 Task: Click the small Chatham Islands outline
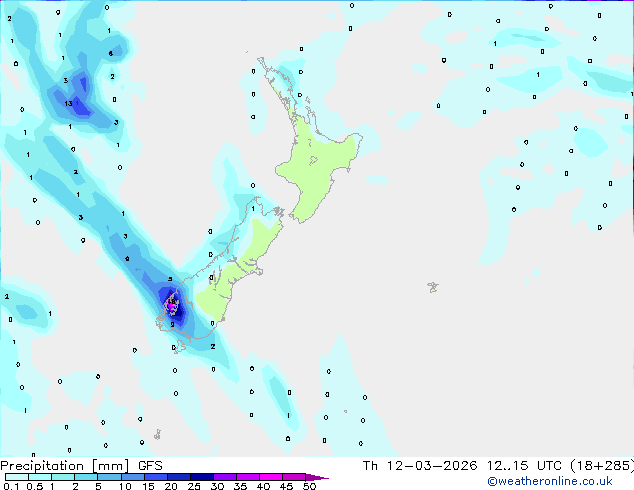tap(433, 287)
